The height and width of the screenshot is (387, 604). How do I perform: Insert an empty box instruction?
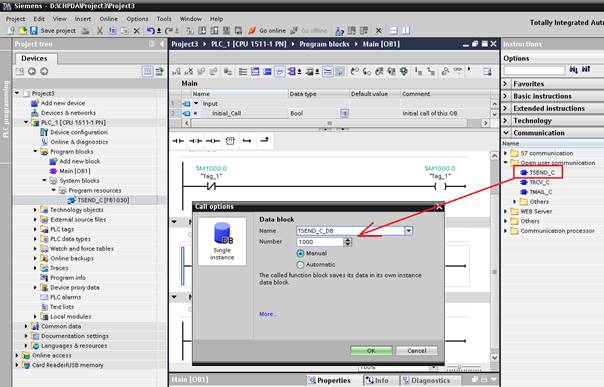[x=230, y=141]
